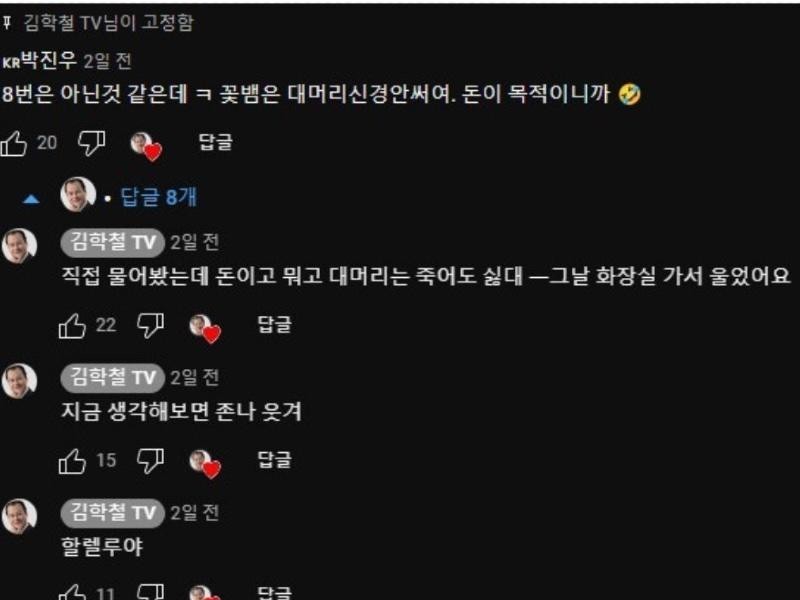Screen dimensions: 800x600
Task: Click the avatar next to 할렐루야 reply
Action: click(19, 516)
